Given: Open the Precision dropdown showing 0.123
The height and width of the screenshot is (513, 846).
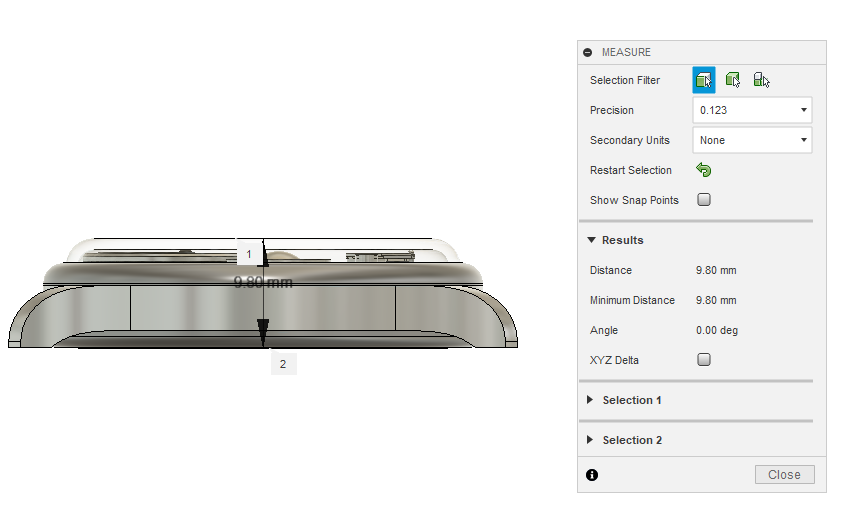Looking at the screenshot, I should (x=752, y=110).
